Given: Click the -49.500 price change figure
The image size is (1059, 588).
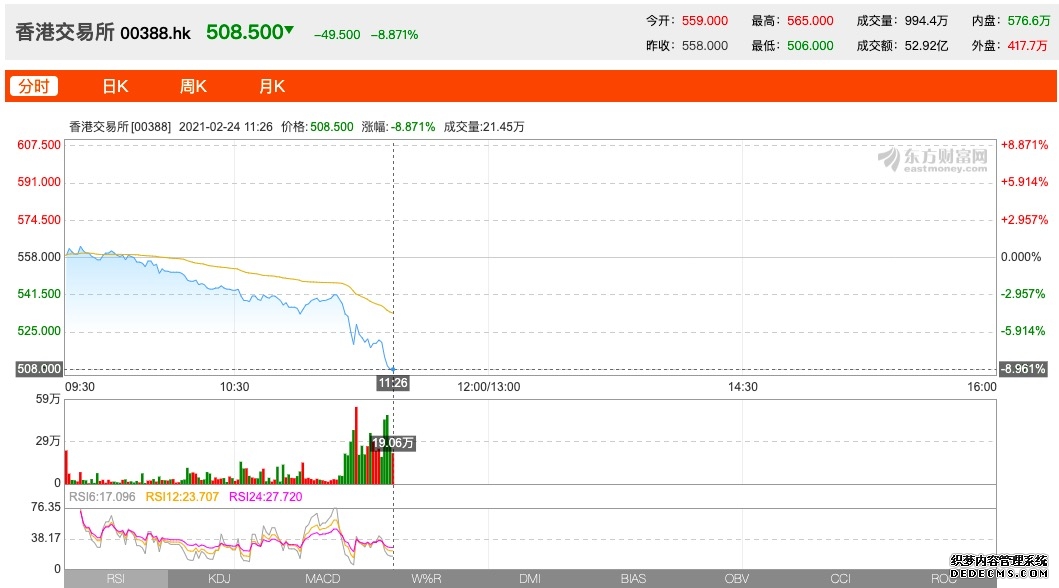Looking at the screenshot, I should (337, 34).
